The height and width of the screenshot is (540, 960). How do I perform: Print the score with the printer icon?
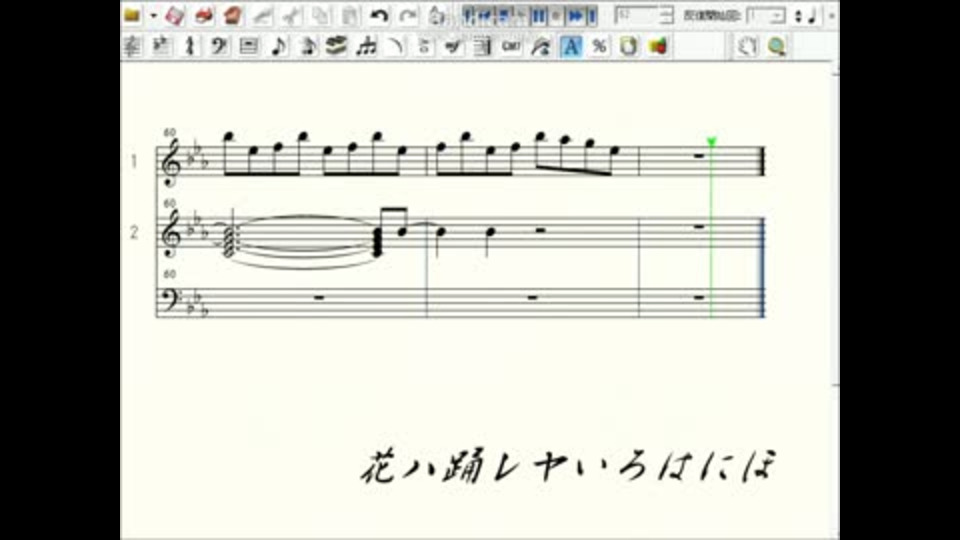(204, 15)
